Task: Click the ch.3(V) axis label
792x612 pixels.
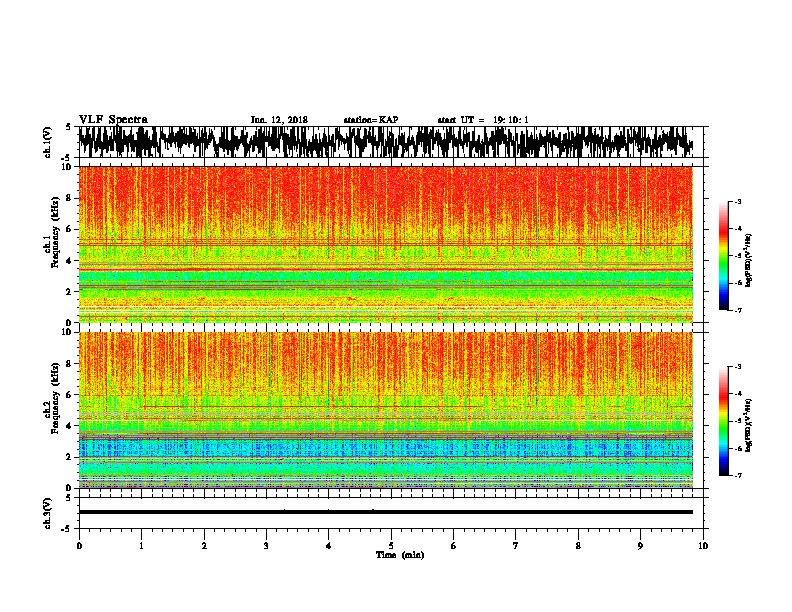Action: click(x=48, y=513)
